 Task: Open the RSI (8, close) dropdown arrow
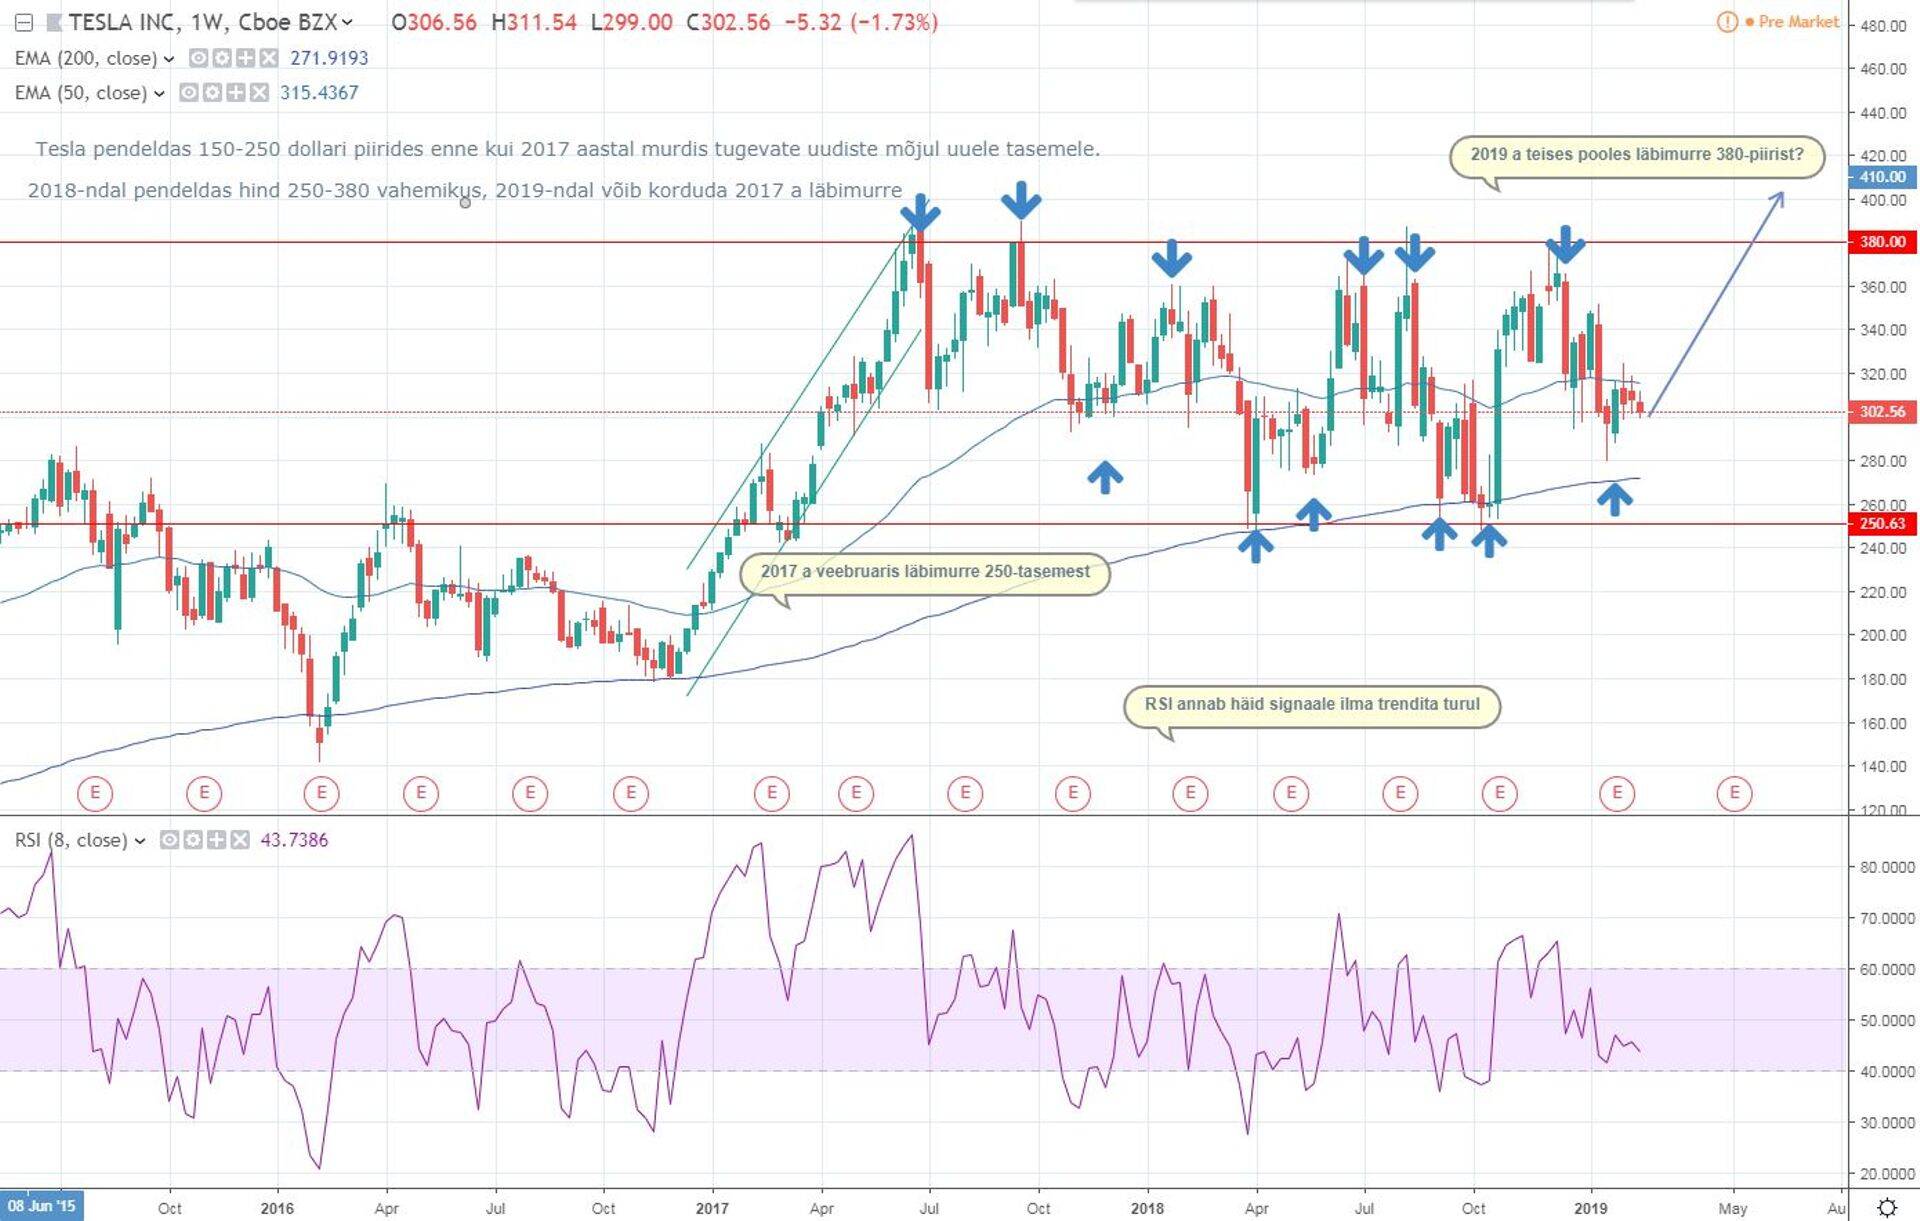click(140, 841)
